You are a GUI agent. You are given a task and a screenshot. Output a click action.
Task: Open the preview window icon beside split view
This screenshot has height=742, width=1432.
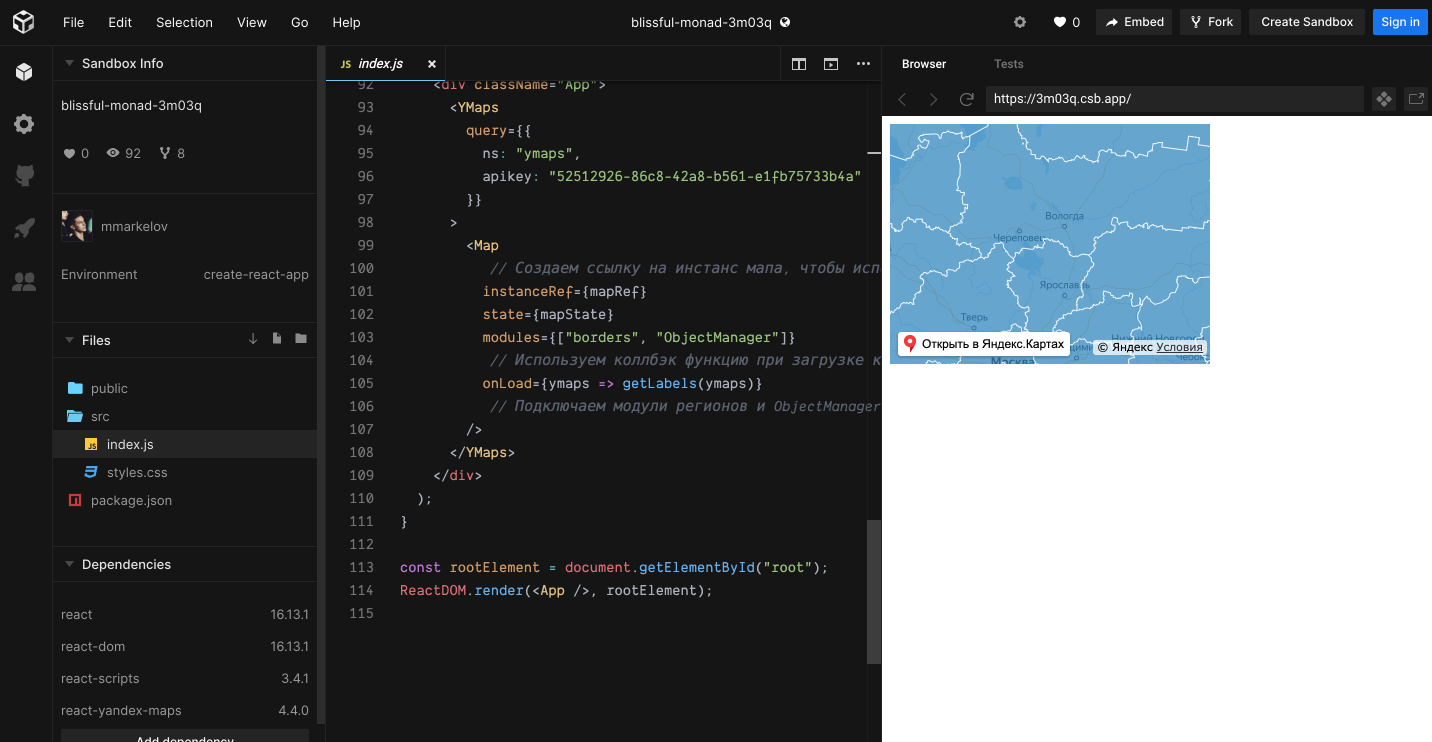tap(830, 63)
